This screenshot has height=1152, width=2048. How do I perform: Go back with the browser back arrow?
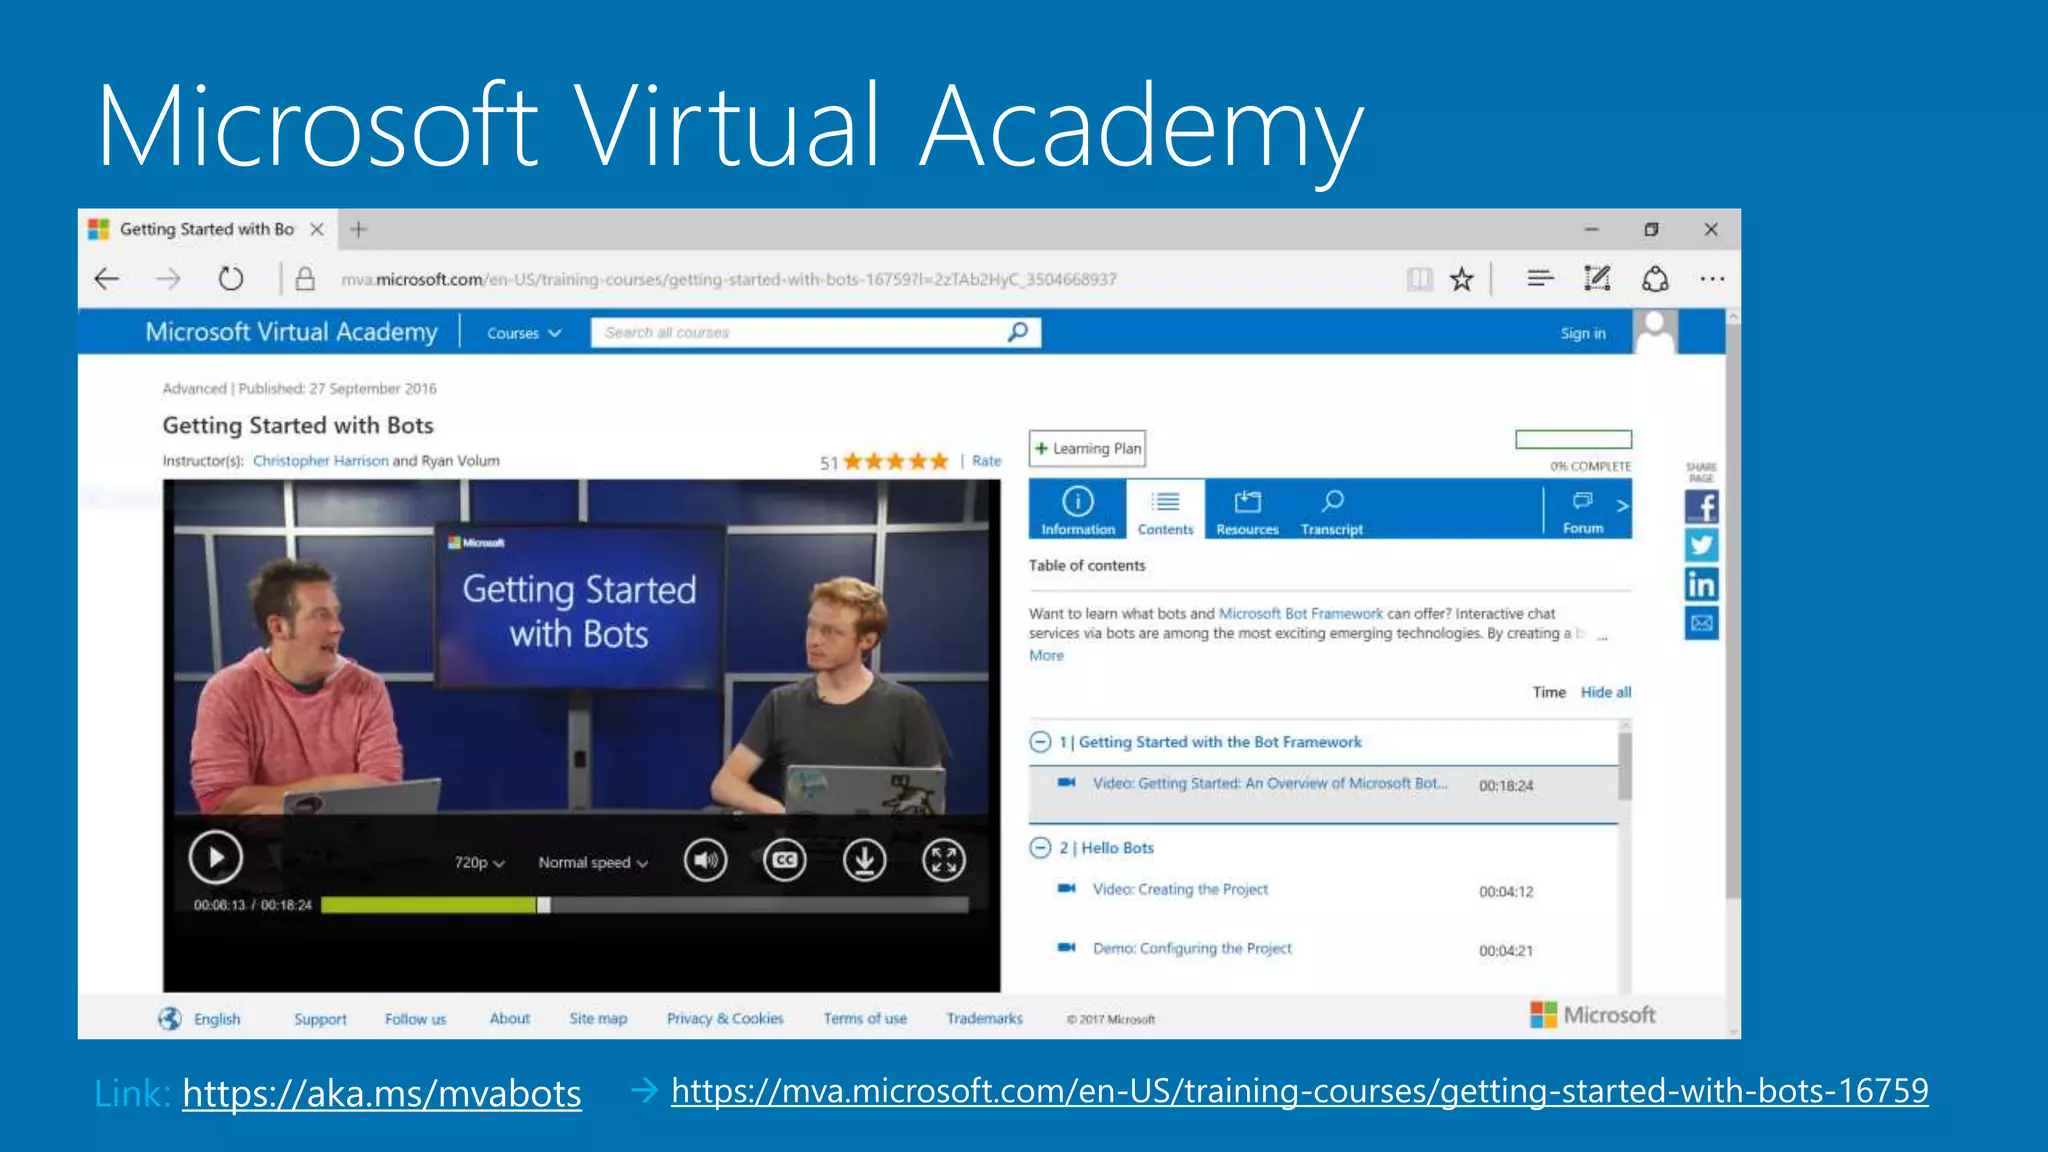107,279
